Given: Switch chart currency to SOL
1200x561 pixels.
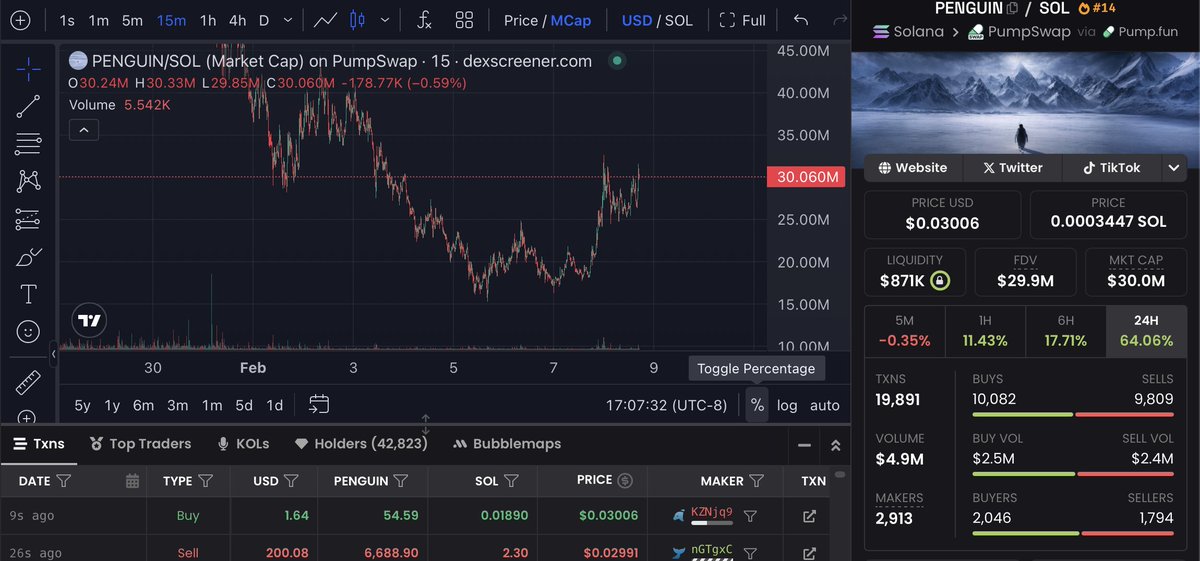Looking at the screenshot, I should pos(680,20).
